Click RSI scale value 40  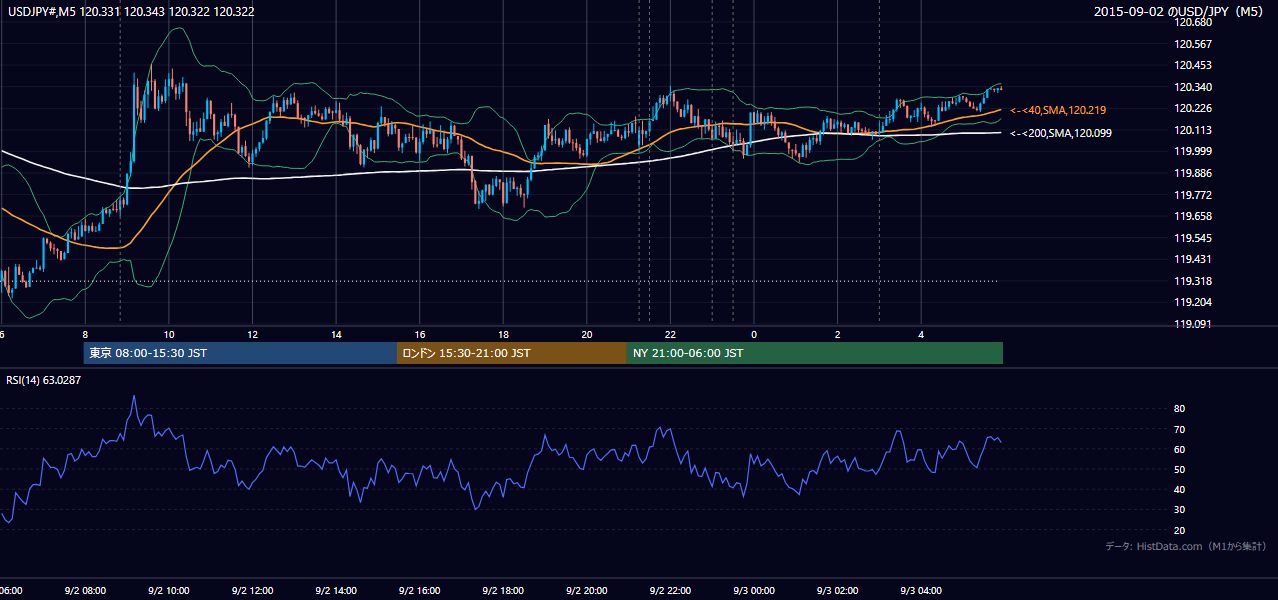(1179, 489)
